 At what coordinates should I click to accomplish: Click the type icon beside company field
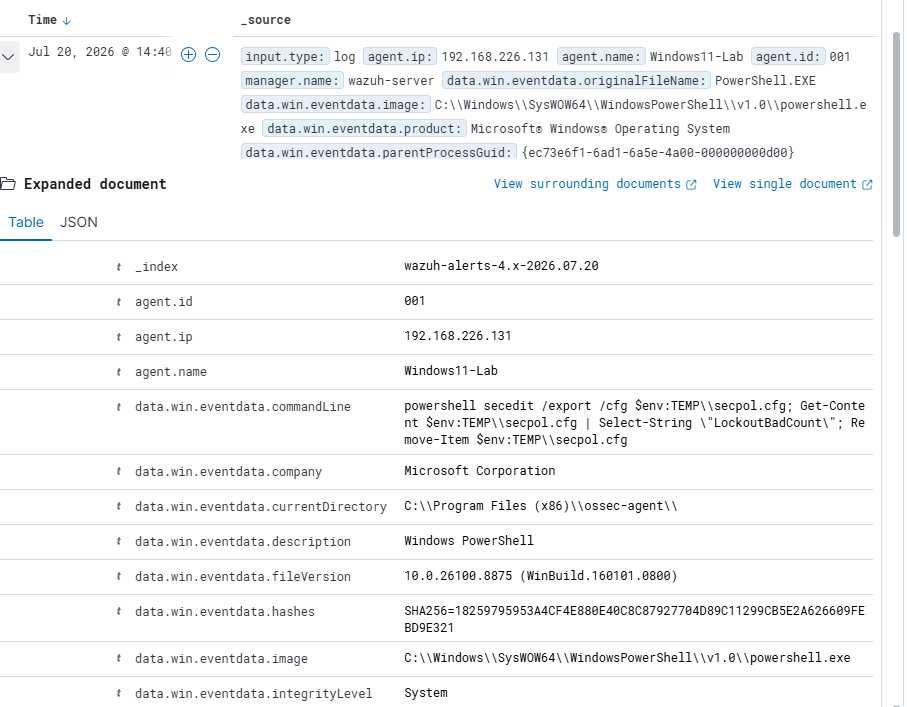tap(119, 472)
